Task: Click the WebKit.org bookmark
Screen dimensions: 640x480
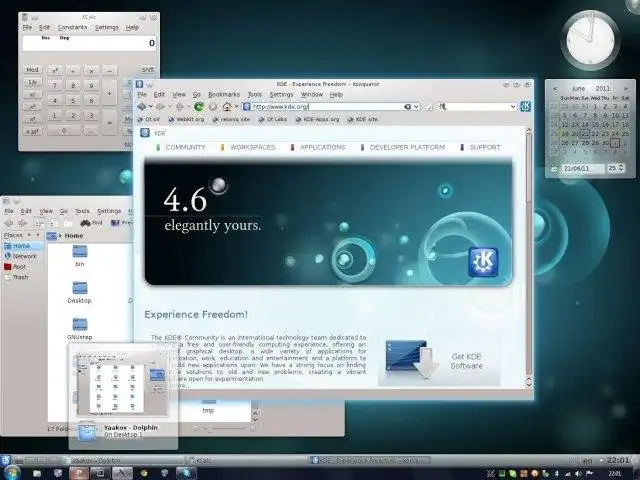Action: (186, 119)
